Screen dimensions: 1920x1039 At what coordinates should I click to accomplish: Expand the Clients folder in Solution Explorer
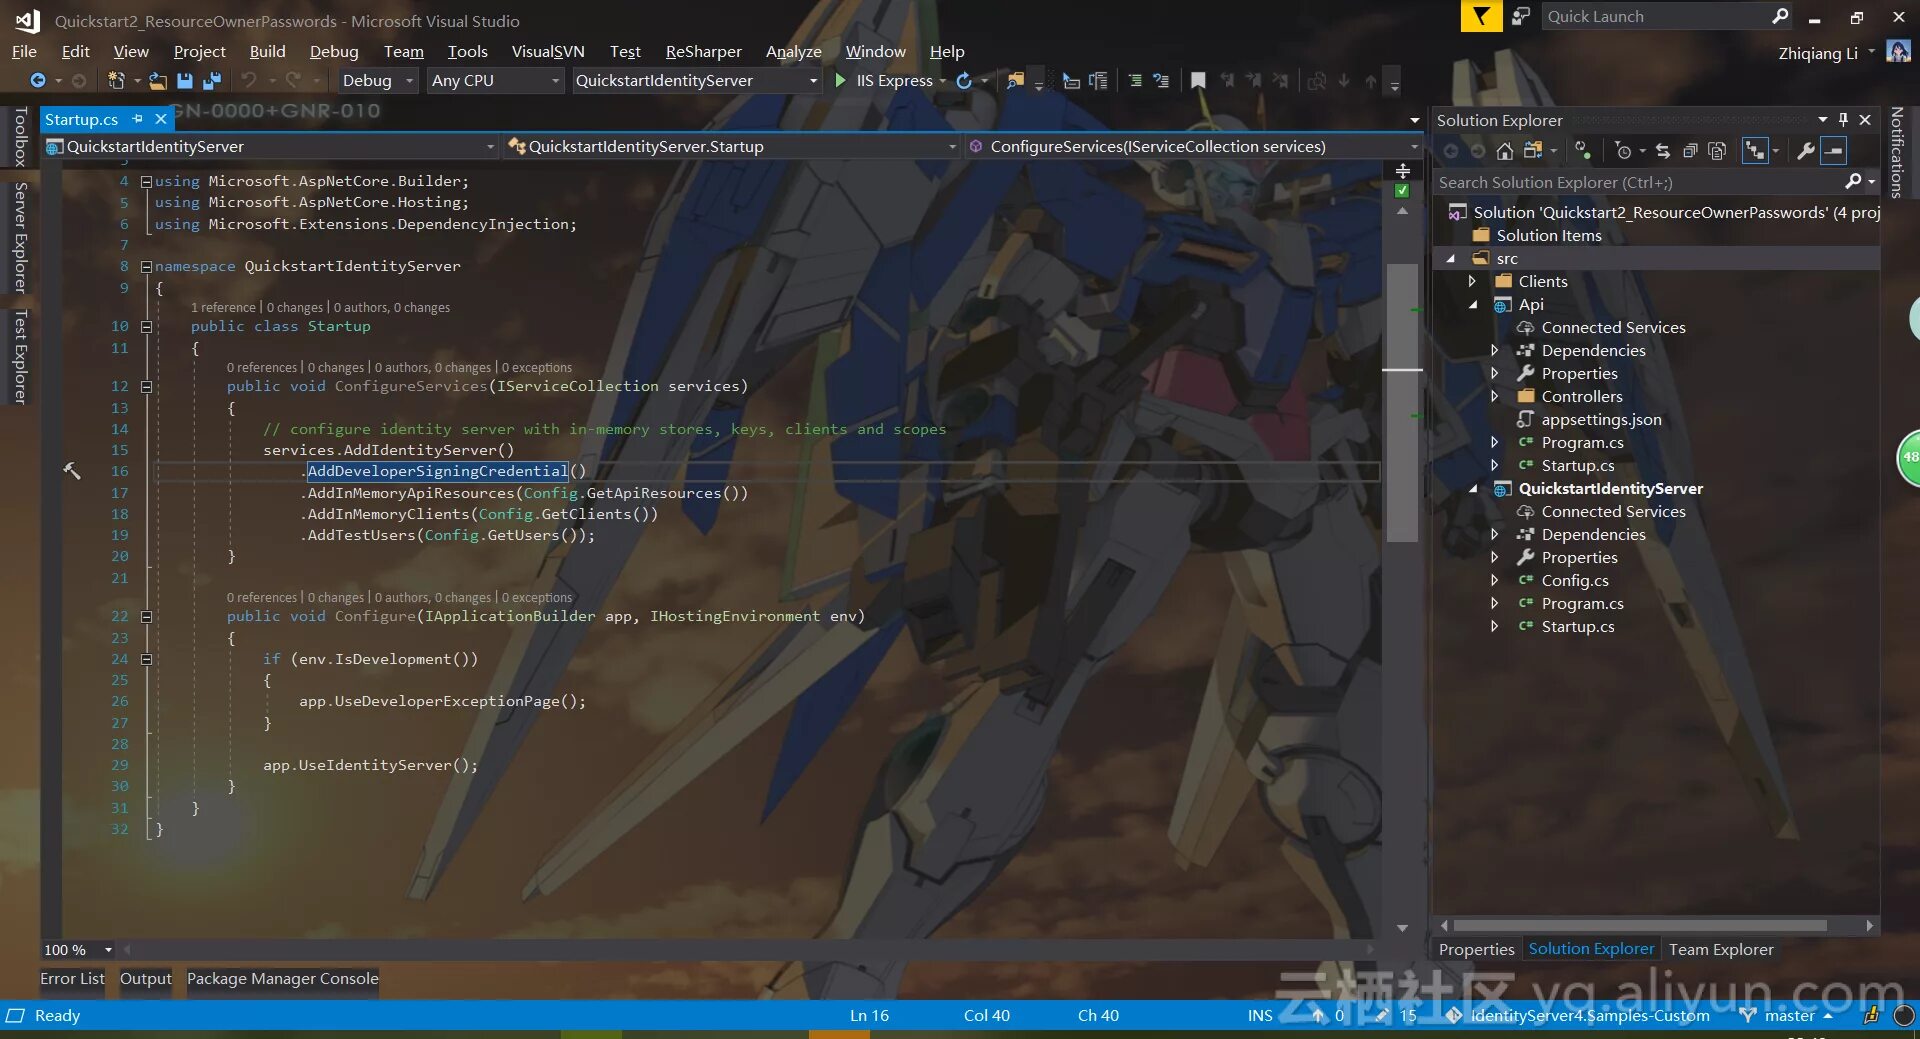point(1472,282)
